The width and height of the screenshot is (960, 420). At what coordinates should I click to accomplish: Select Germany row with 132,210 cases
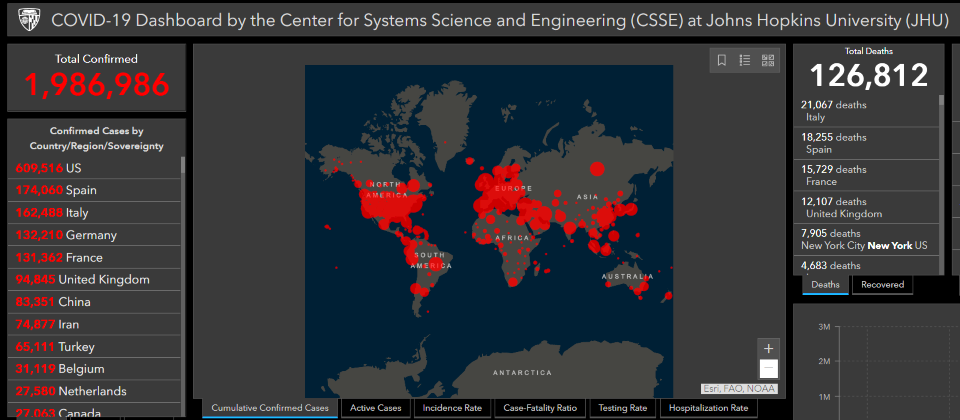[94, 235]
